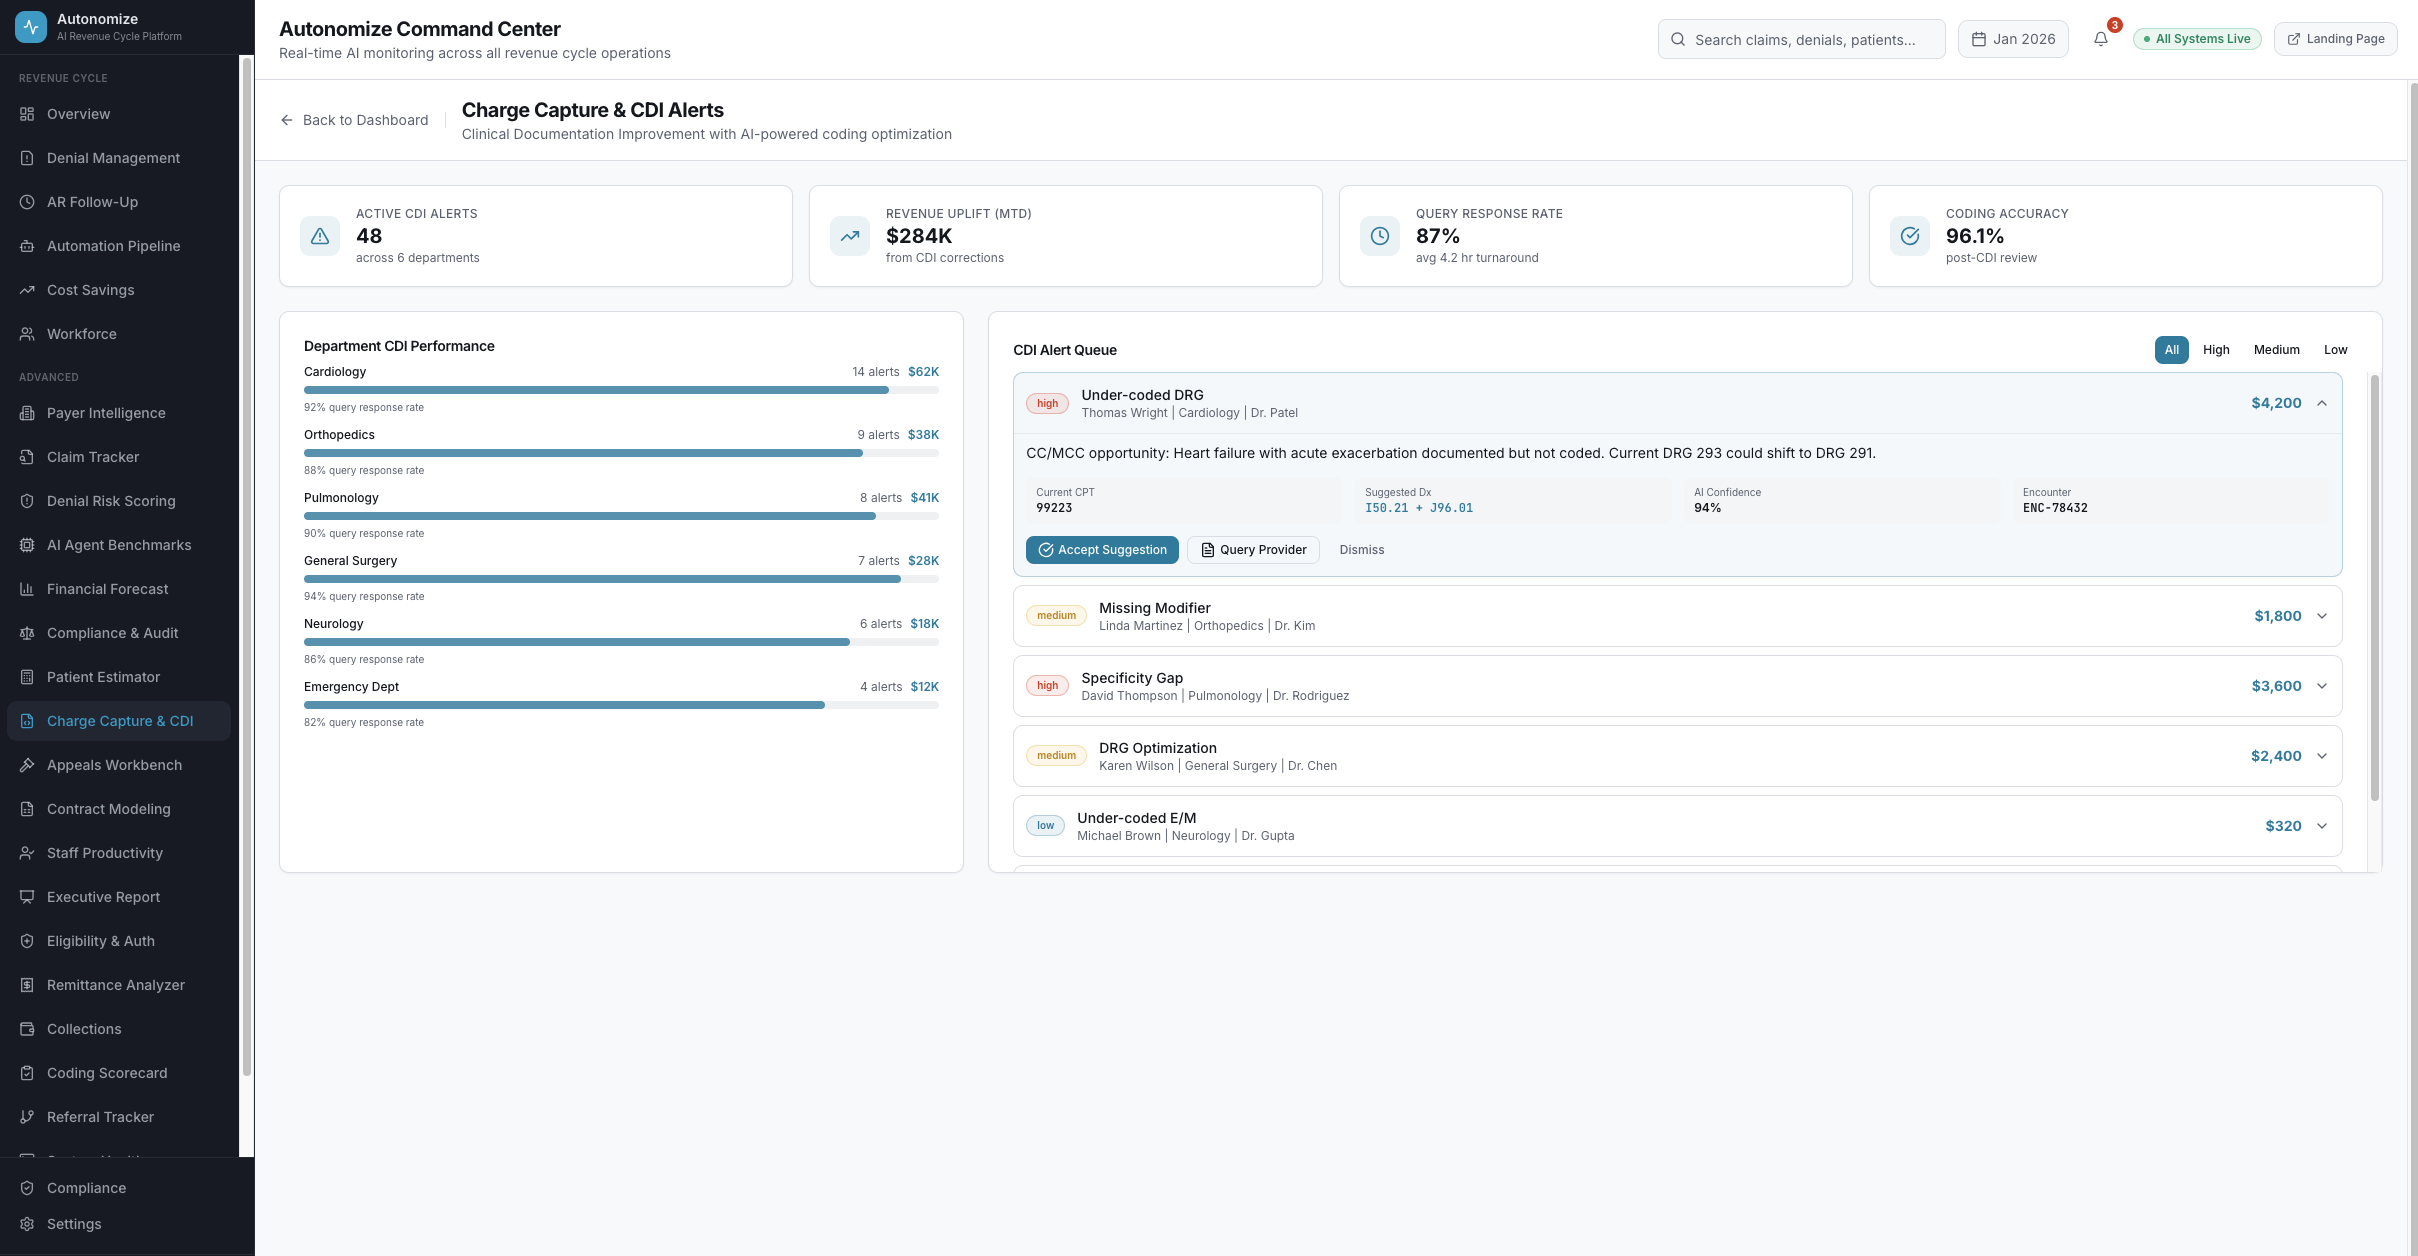Click the notifications bell icon
This screenshot has width=2418, height=1256.
pos(2100,39)
